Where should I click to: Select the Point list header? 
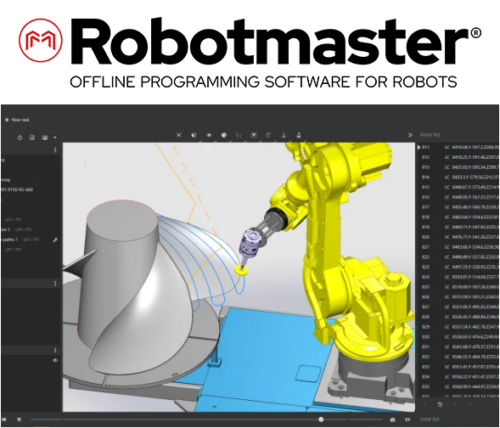click(430, 135)
